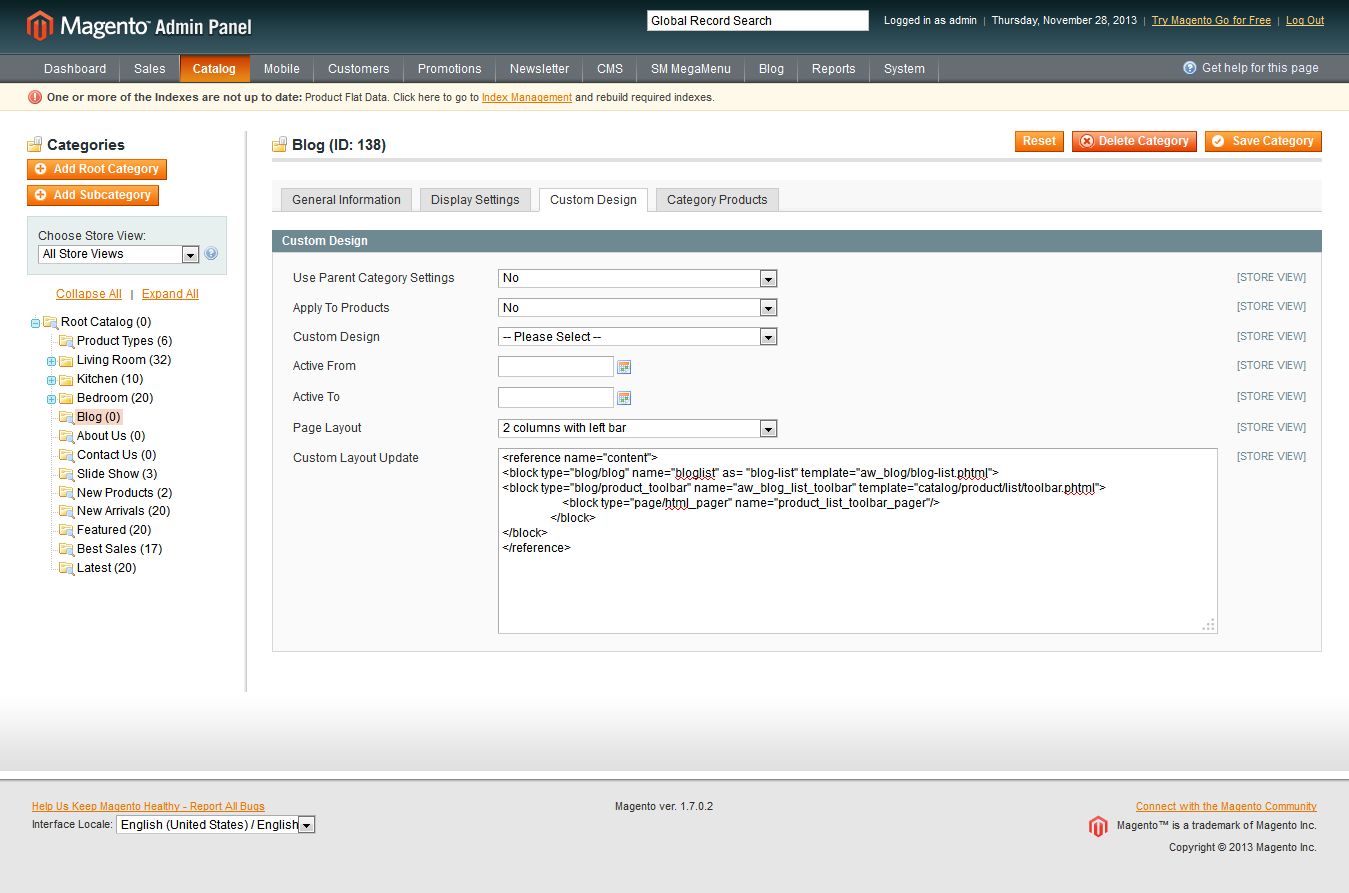Click the help icon beside Get help
The image size is (1349, 893).
coord(1190,68)
